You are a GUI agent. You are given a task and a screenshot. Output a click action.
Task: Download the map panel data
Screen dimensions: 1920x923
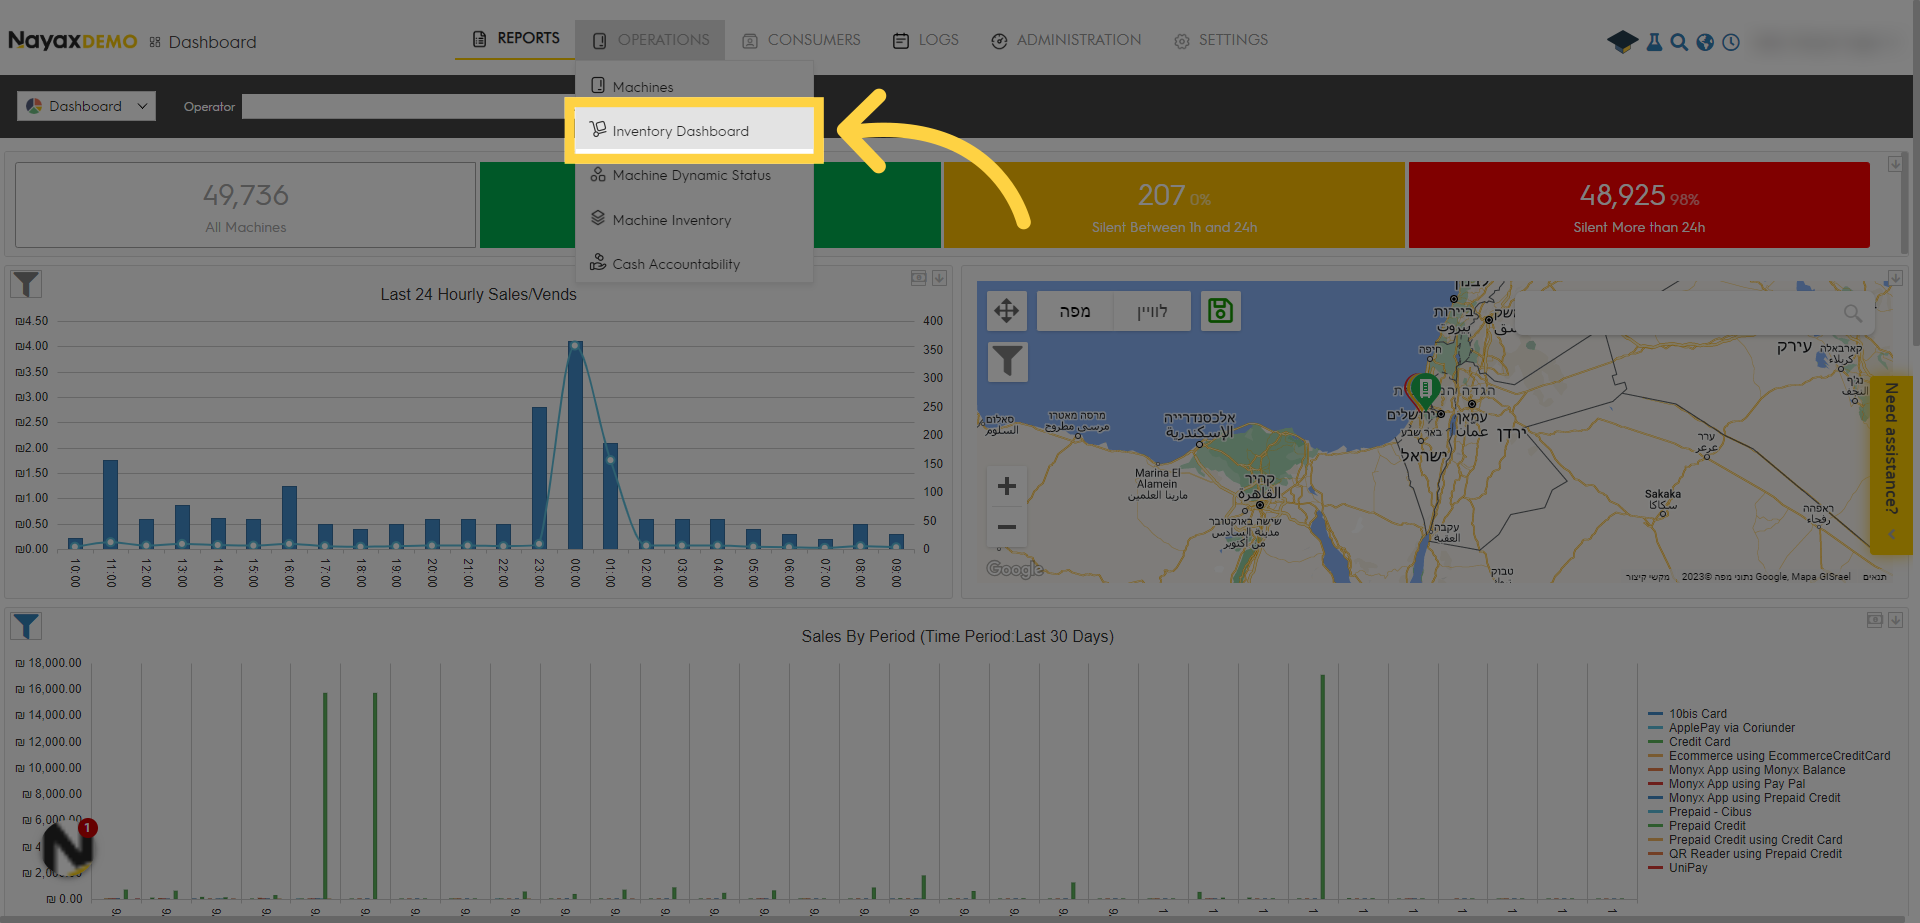coord(1895,278)
